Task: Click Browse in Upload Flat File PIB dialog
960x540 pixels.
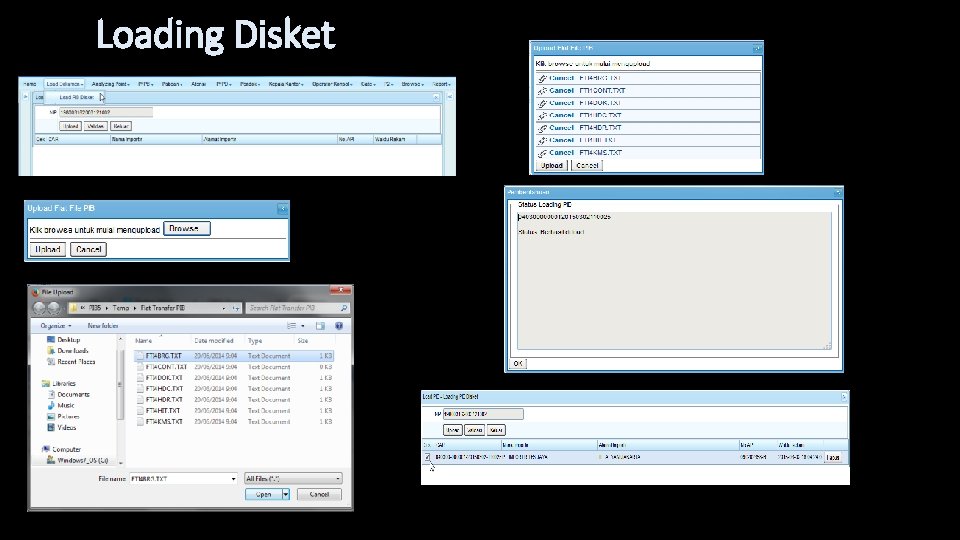Action: 187,228
